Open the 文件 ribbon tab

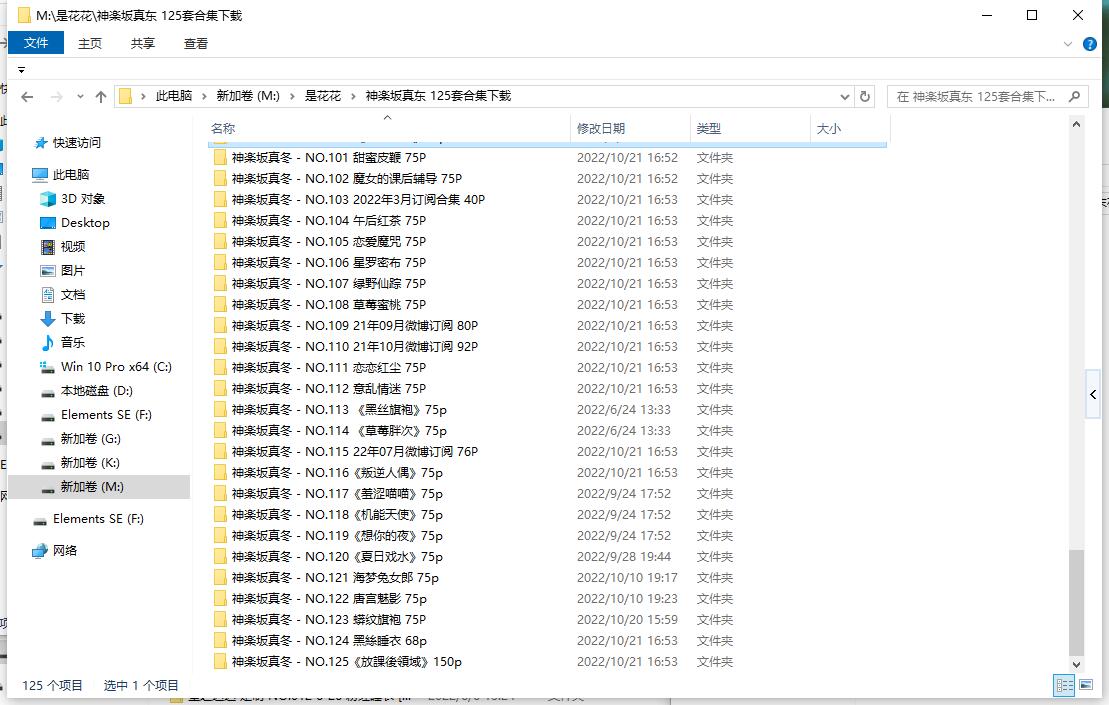pyautogui.click(x=36, y=42)
